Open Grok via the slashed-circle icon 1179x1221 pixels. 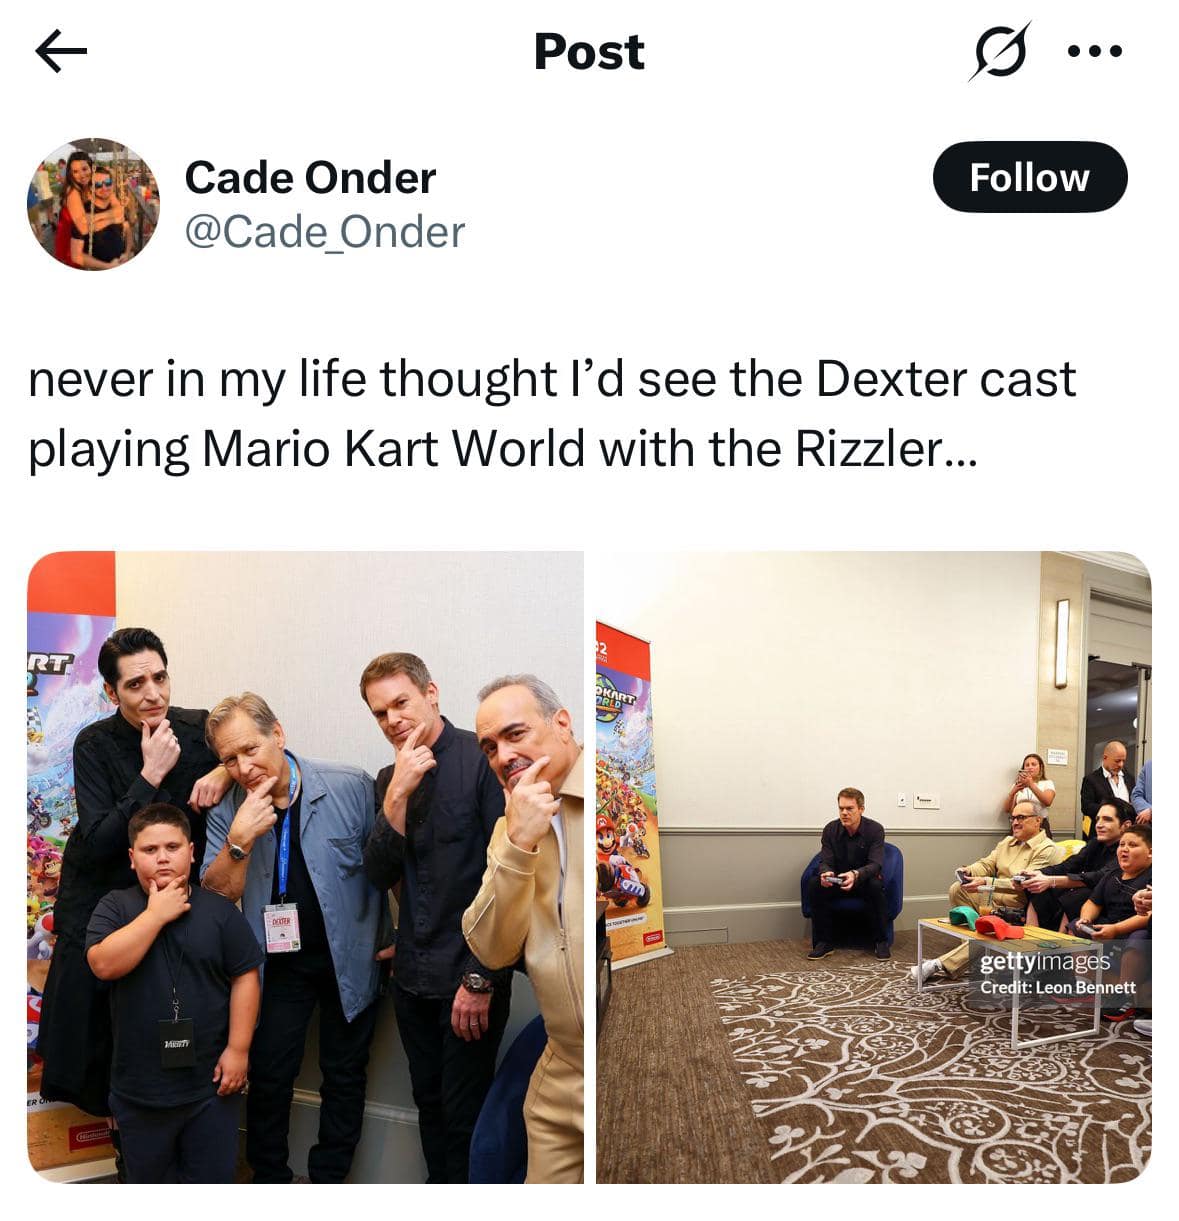[x=998, y=52]
